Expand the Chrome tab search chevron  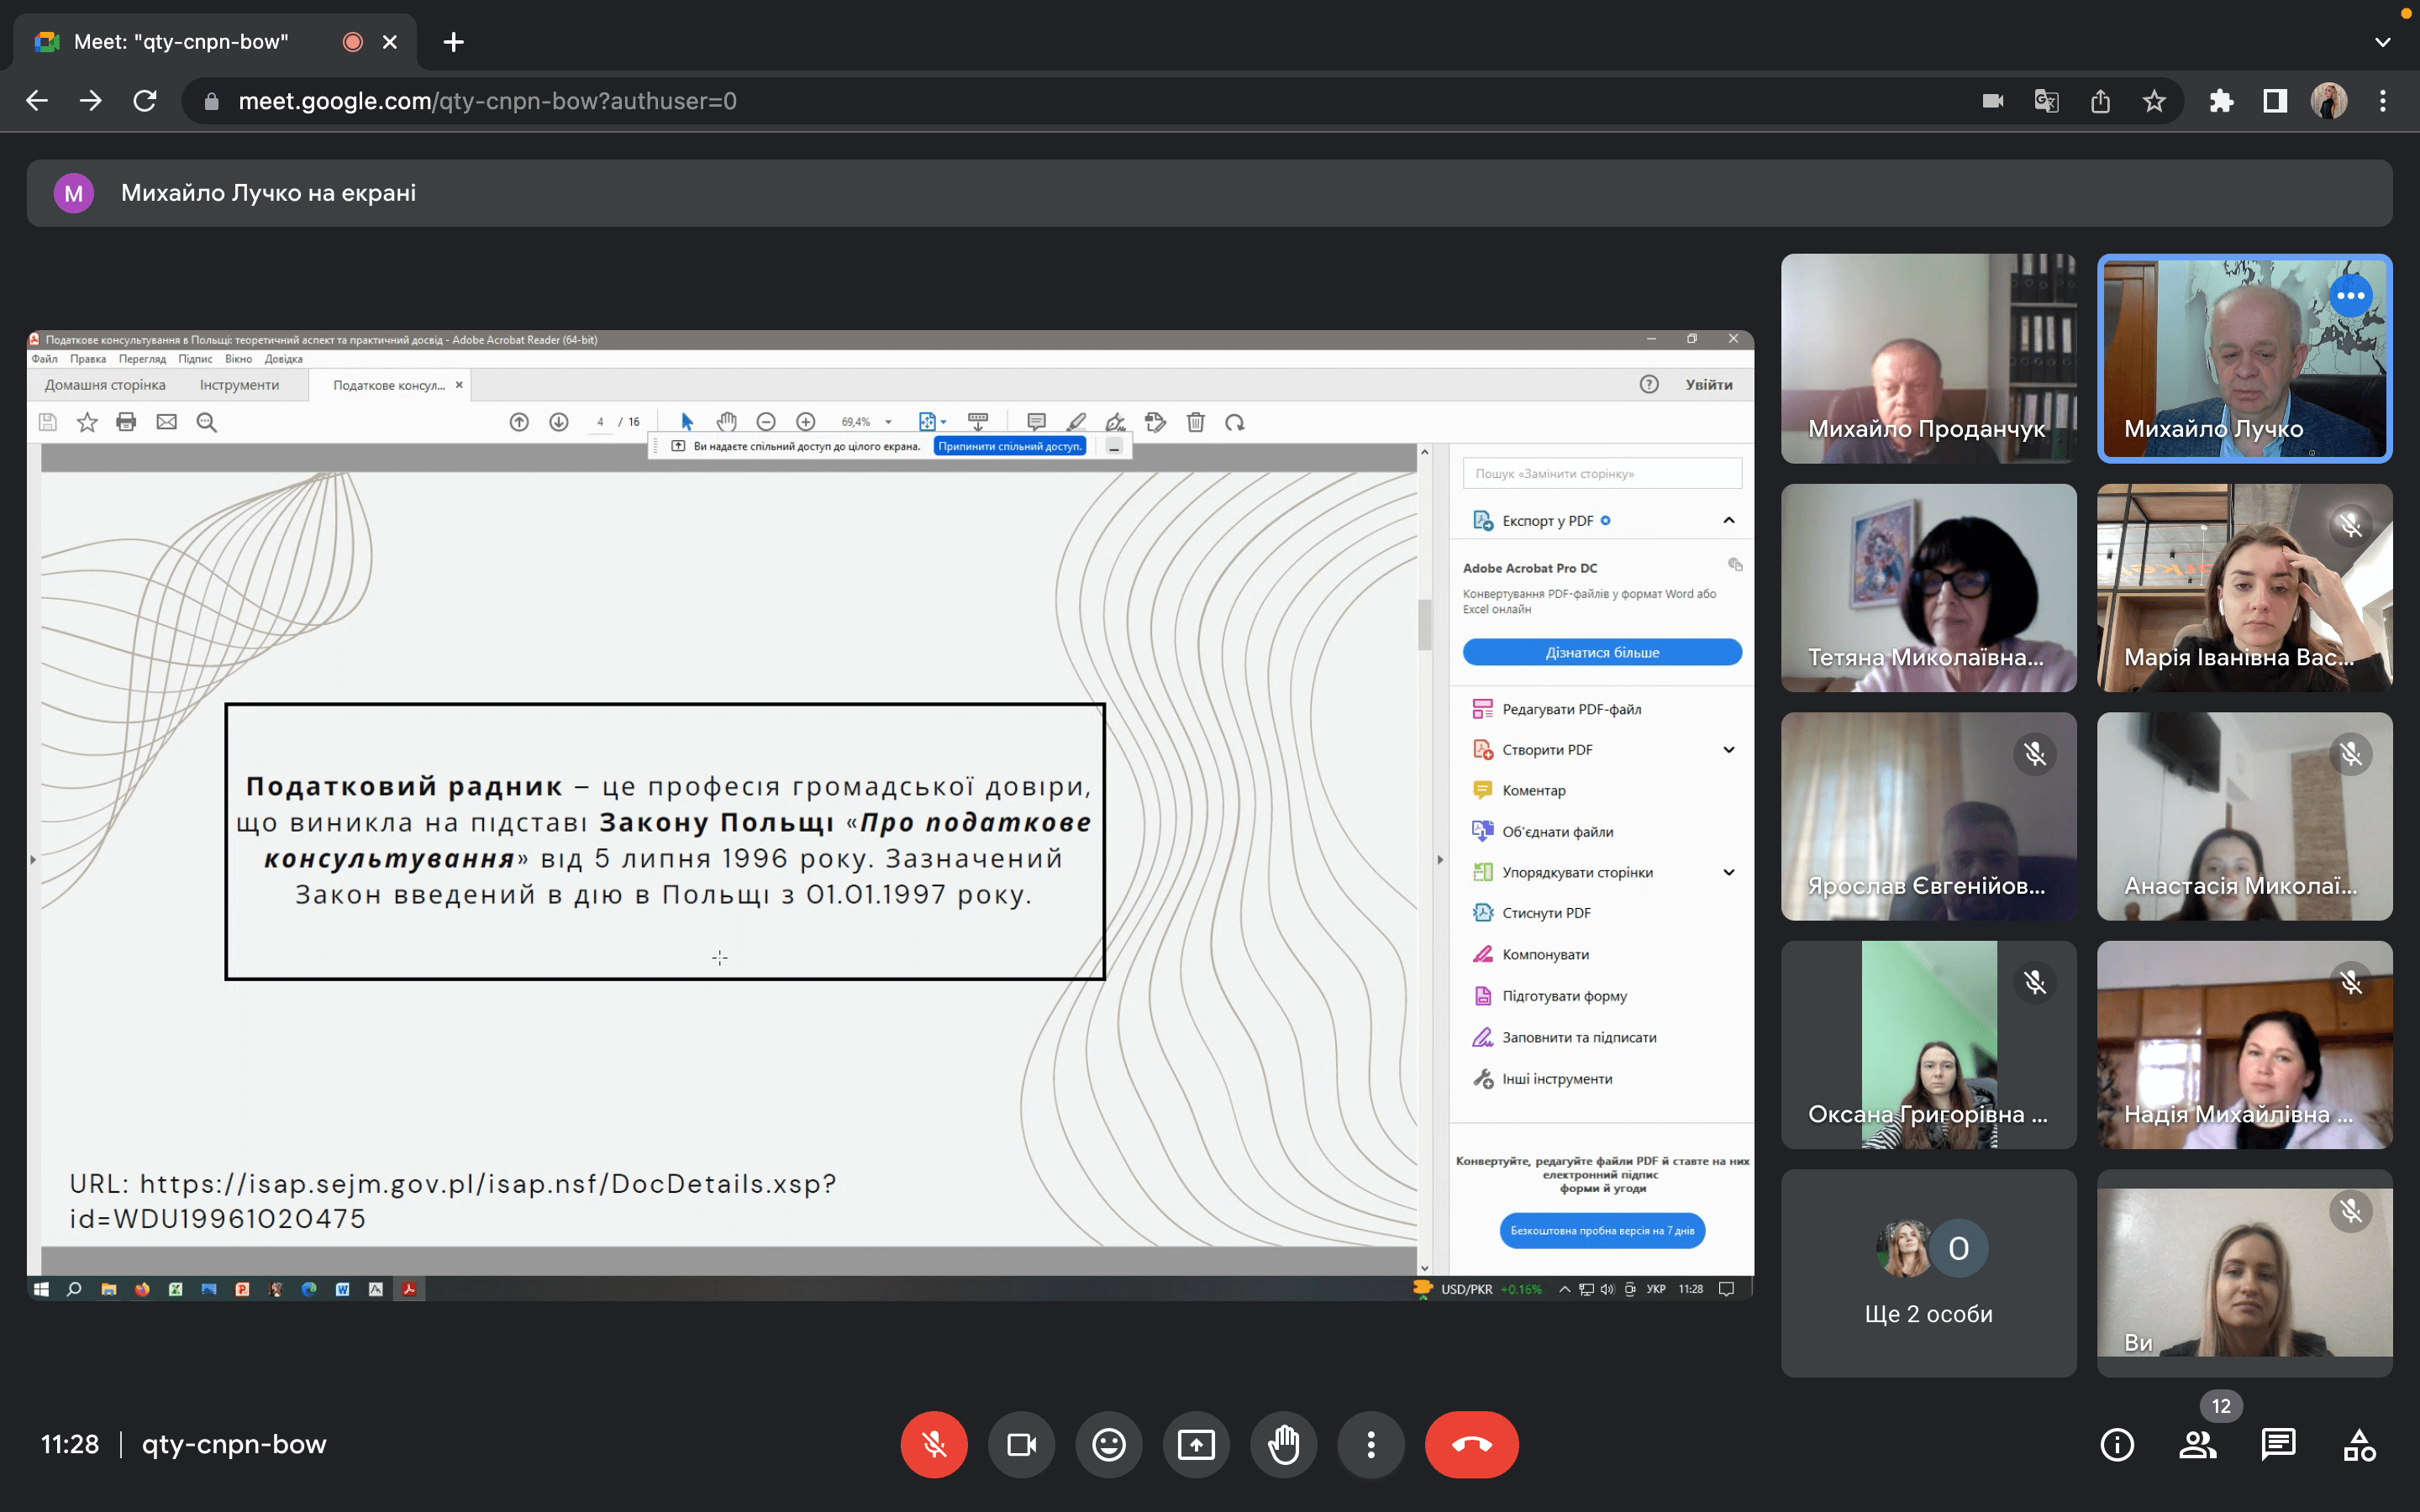[2382, 42]
